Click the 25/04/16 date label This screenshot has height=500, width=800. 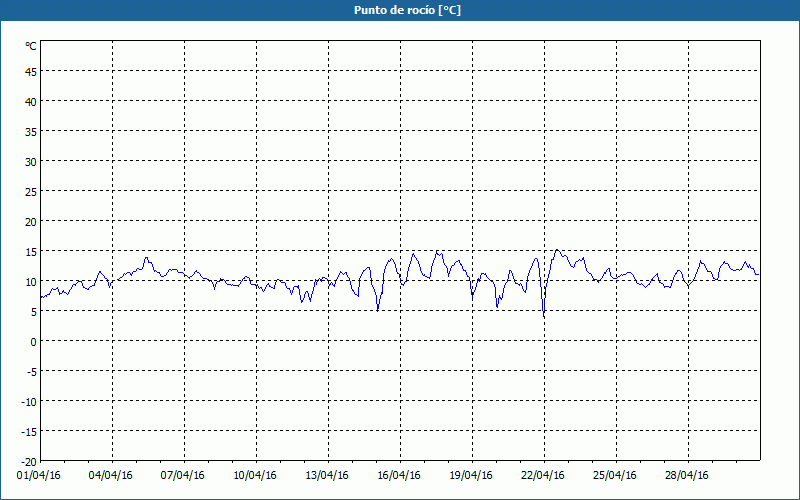[x=615, y=476]
